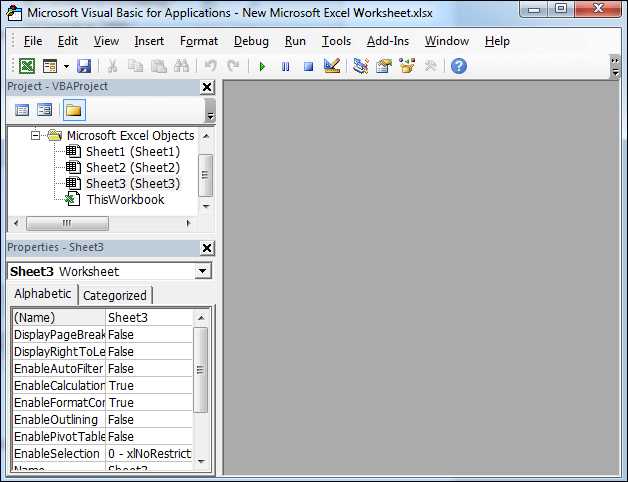This screenshot has height=482, width=628.
Task: Open the Add-Ins menu
Action: click(388, 41)
